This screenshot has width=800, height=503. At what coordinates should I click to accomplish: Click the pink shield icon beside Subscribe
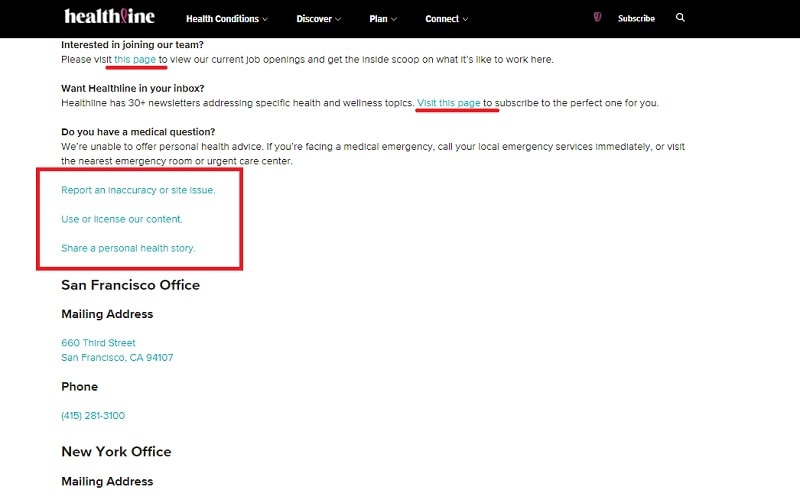[597, 17]
